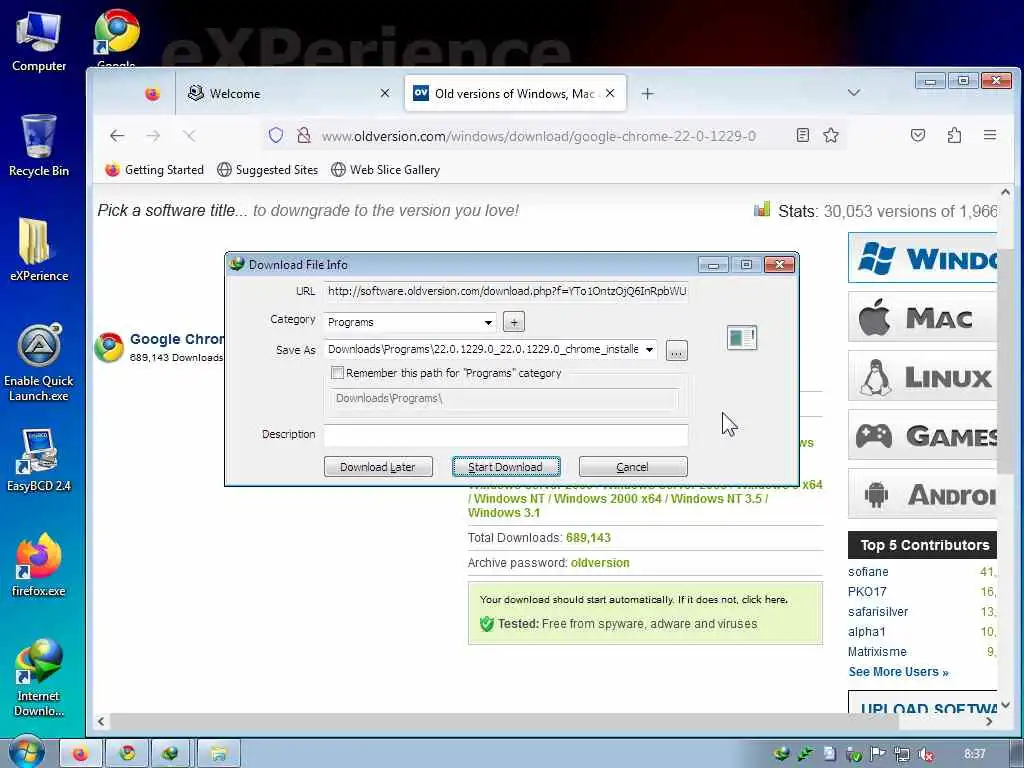Click the Firefox address bar
The image size is (1024, 768).
tap(539, 136)
